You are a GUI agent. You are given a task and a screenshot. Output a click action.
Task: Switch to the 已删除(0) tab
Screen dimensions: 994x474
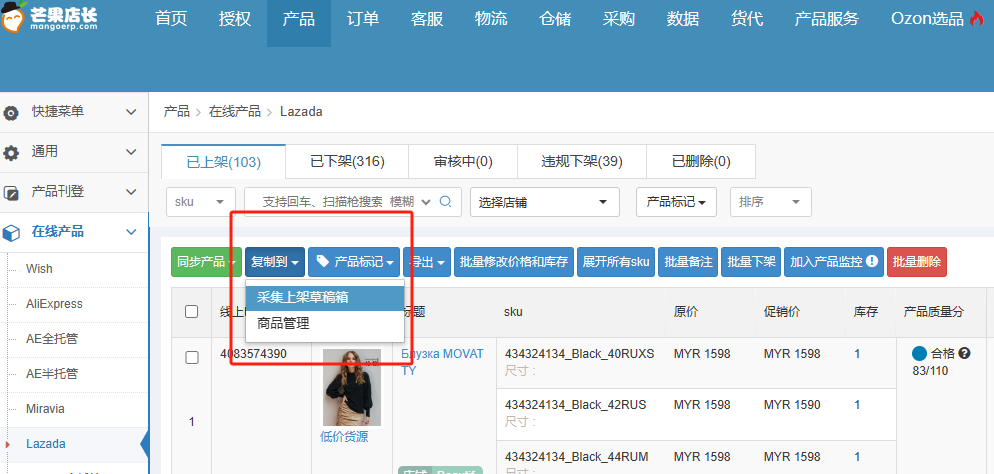coord(701,162)
